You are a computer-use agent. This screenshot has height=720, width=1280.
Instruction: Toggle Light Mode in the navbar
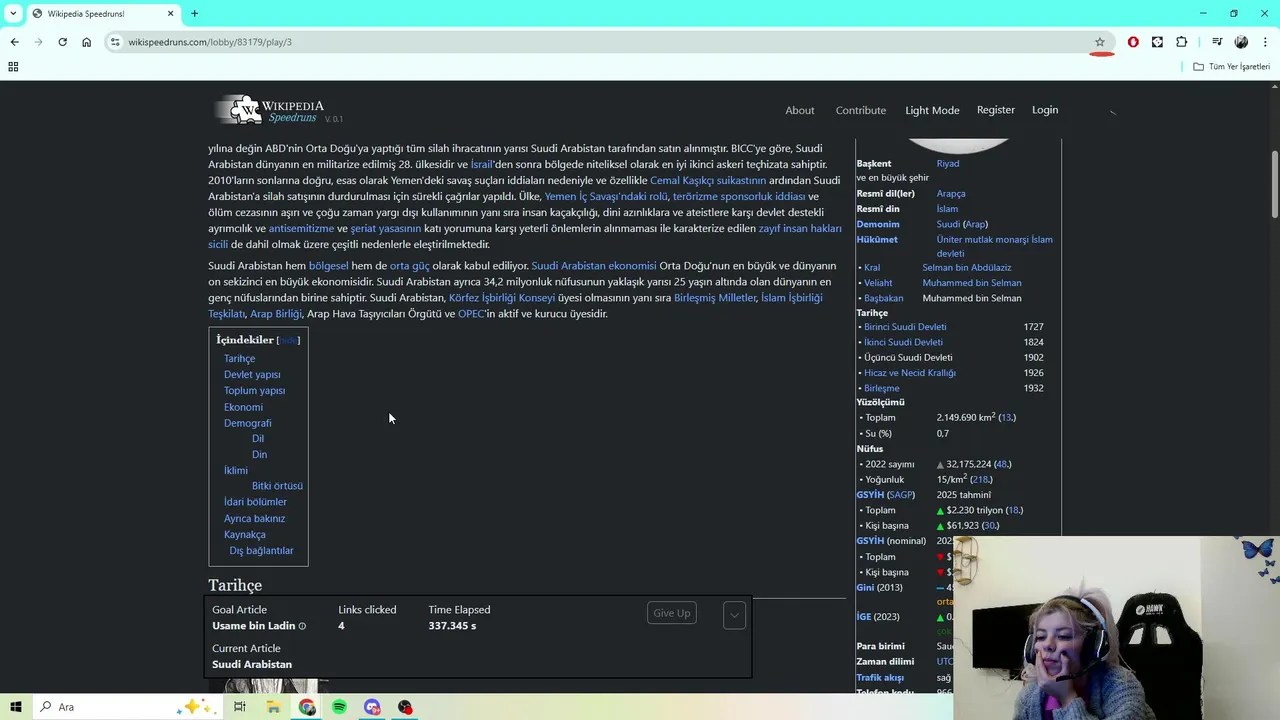(932, 110)
